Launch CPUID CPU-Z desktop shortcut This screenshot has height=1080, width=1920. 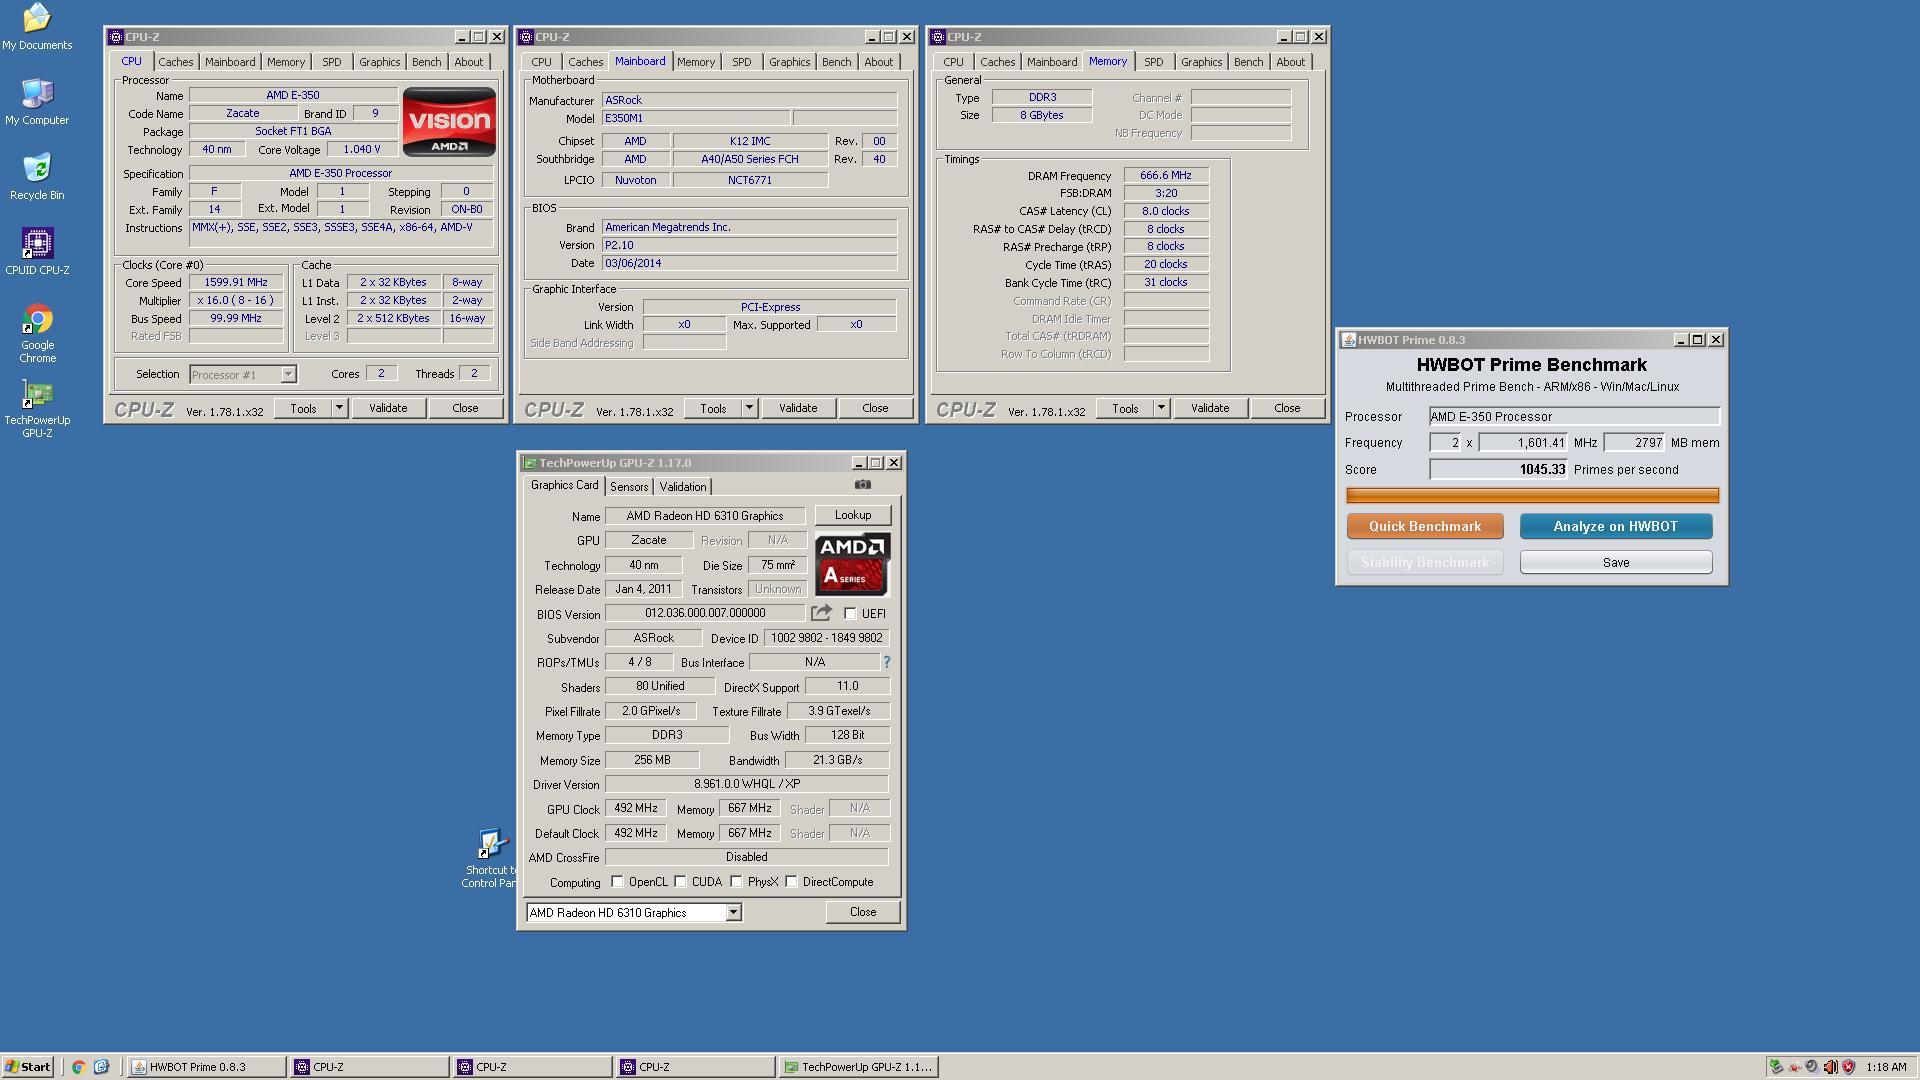37,251
